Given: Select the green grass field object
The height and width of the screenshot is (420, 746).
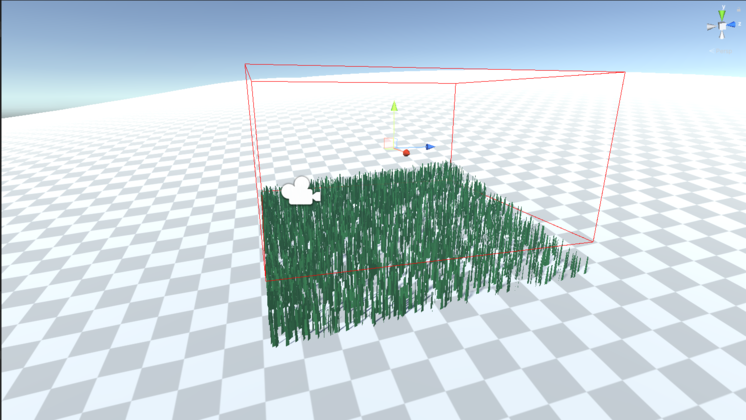Looking at the screenshot, I should pos(400,250).
